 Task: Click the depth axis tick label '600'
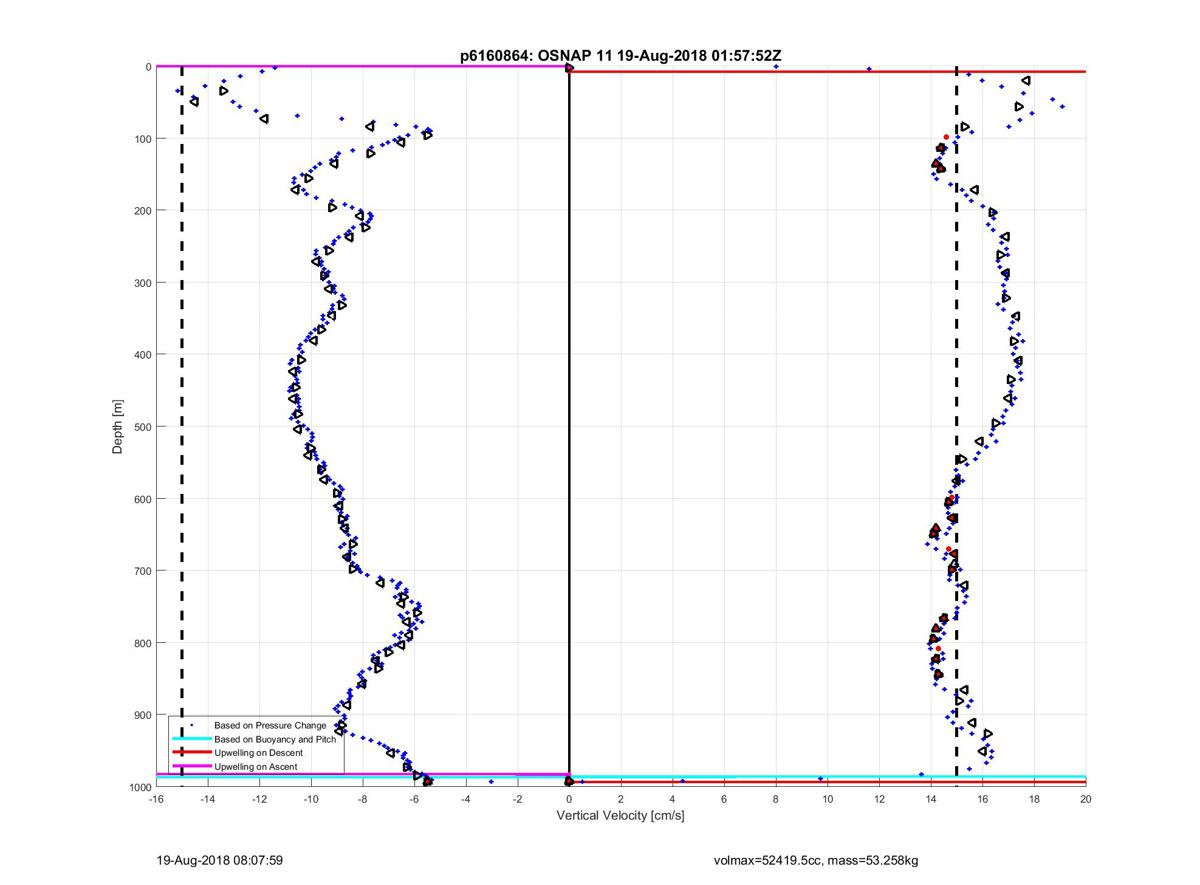141,499
